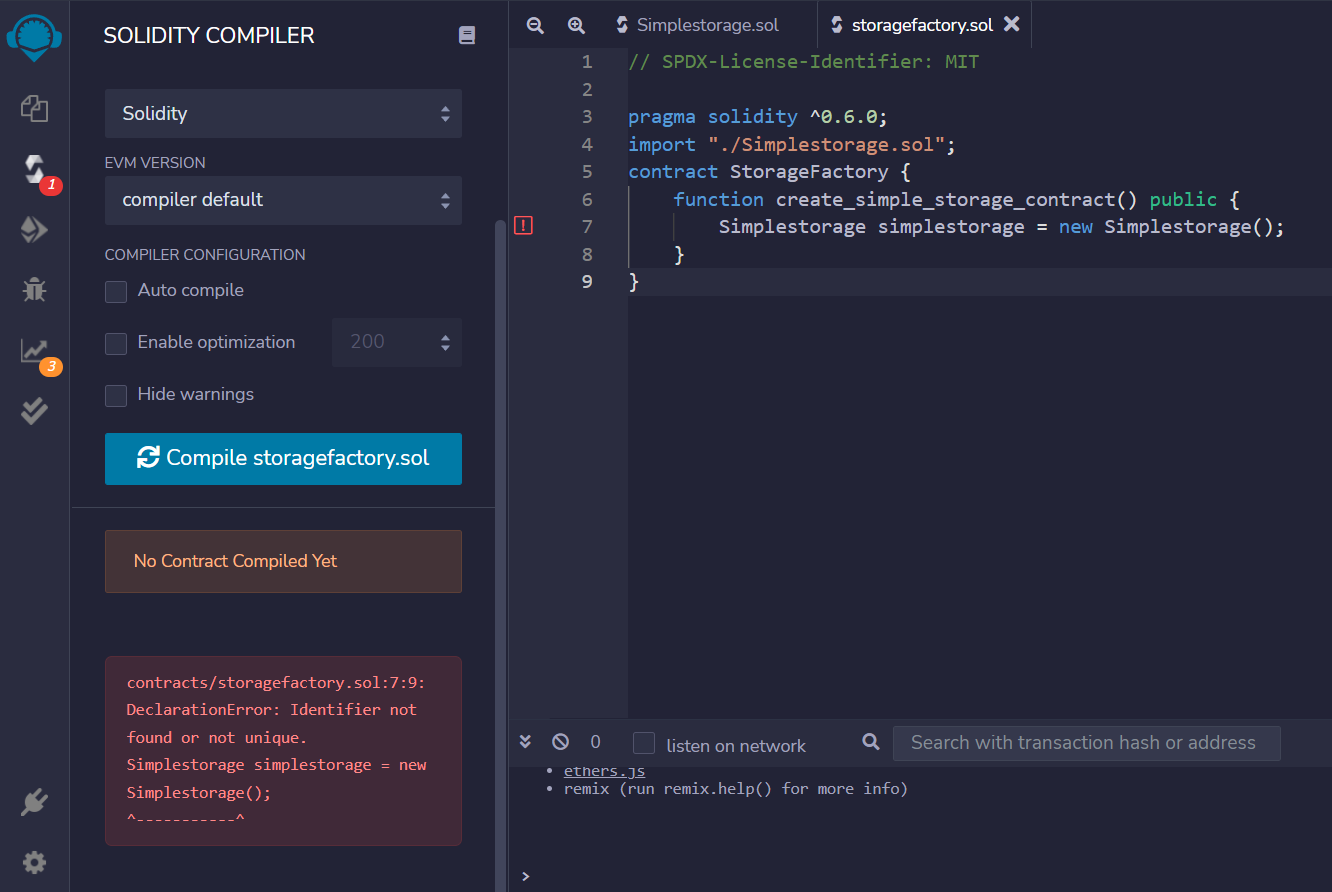Switch to the Simplestorage.sol tab
The image size is (1332, 892).
pos(697,25)
